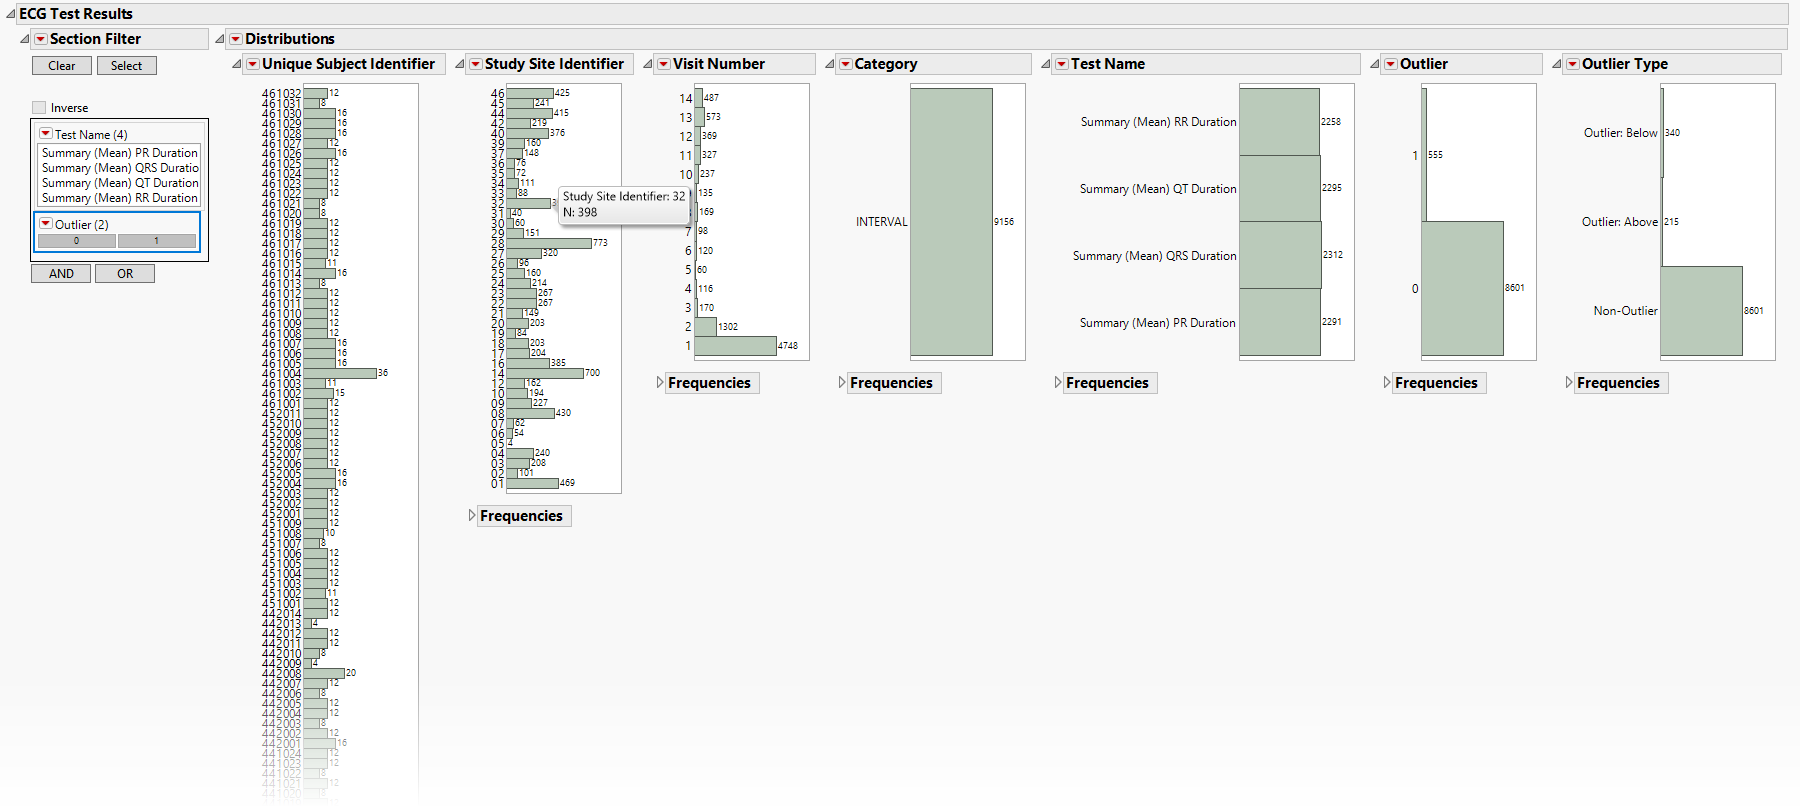Select Summary (Mean) QRS Duration in filter list
The image size is (1800, 807).
click(120, 168)
